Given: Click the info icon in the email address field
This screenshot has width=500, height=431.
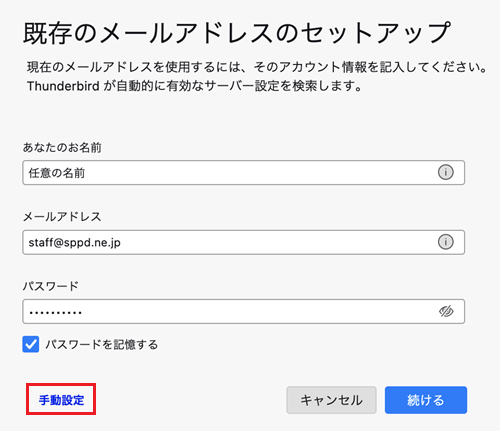Looking at the screenshot, I should [446, 242].
